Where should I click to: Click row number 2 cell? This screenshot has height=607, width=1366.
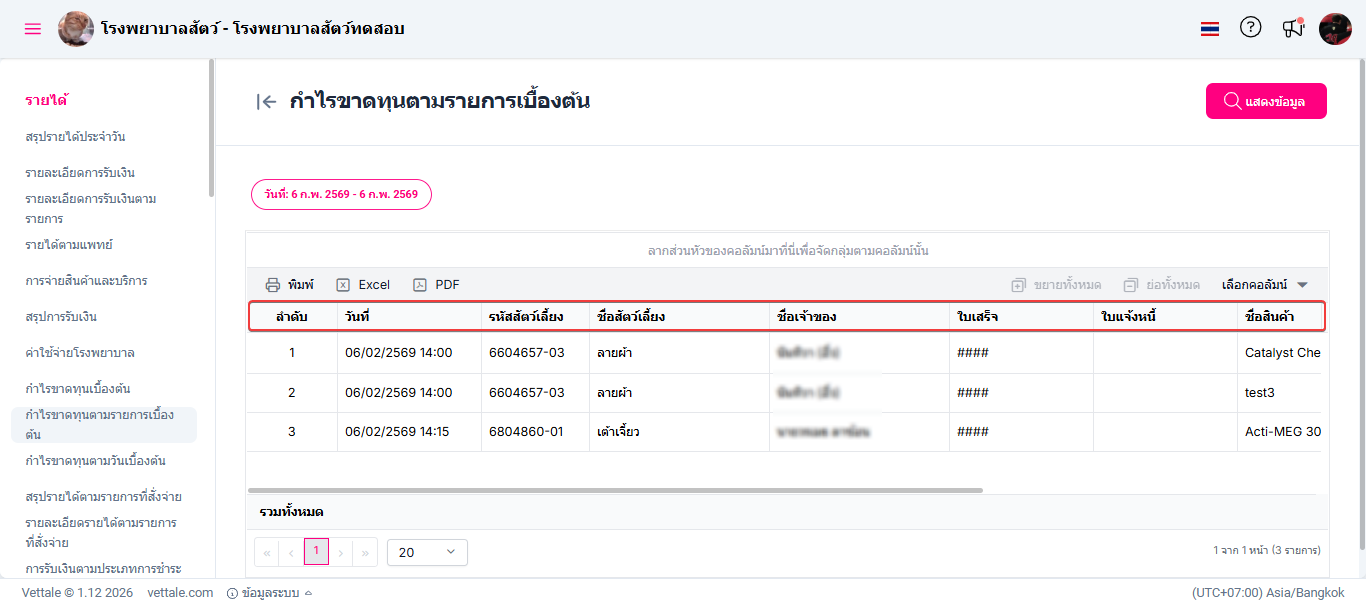point(292,393)
